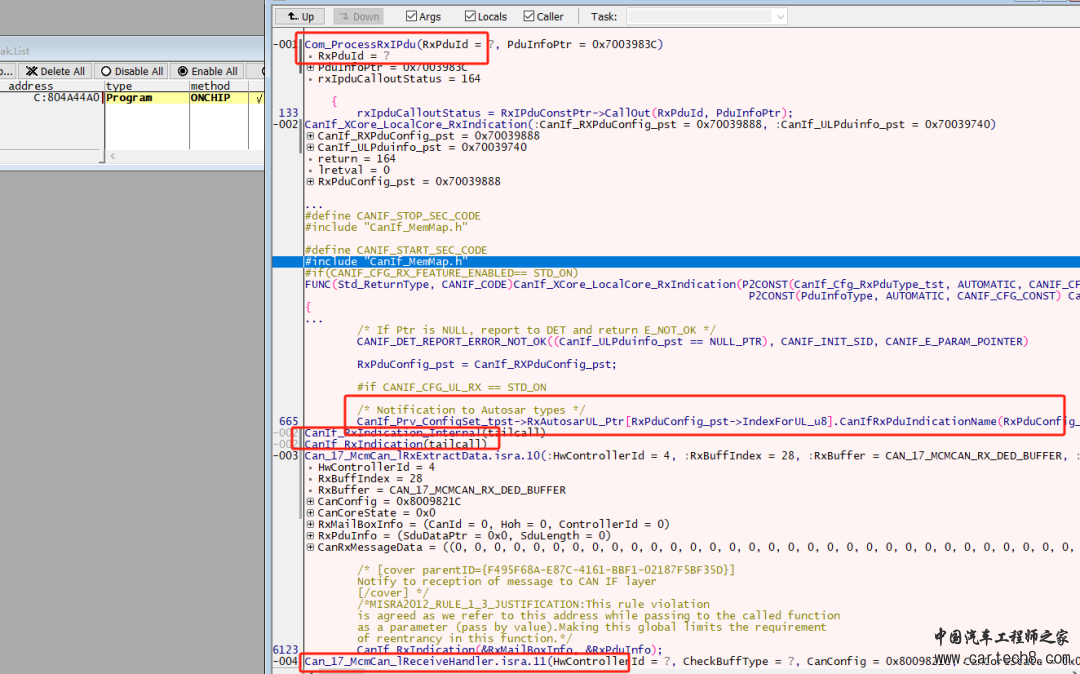The image size is (1080, 674).
Task: Click the Enable All breakpoints button
Action: pos(208,71)
